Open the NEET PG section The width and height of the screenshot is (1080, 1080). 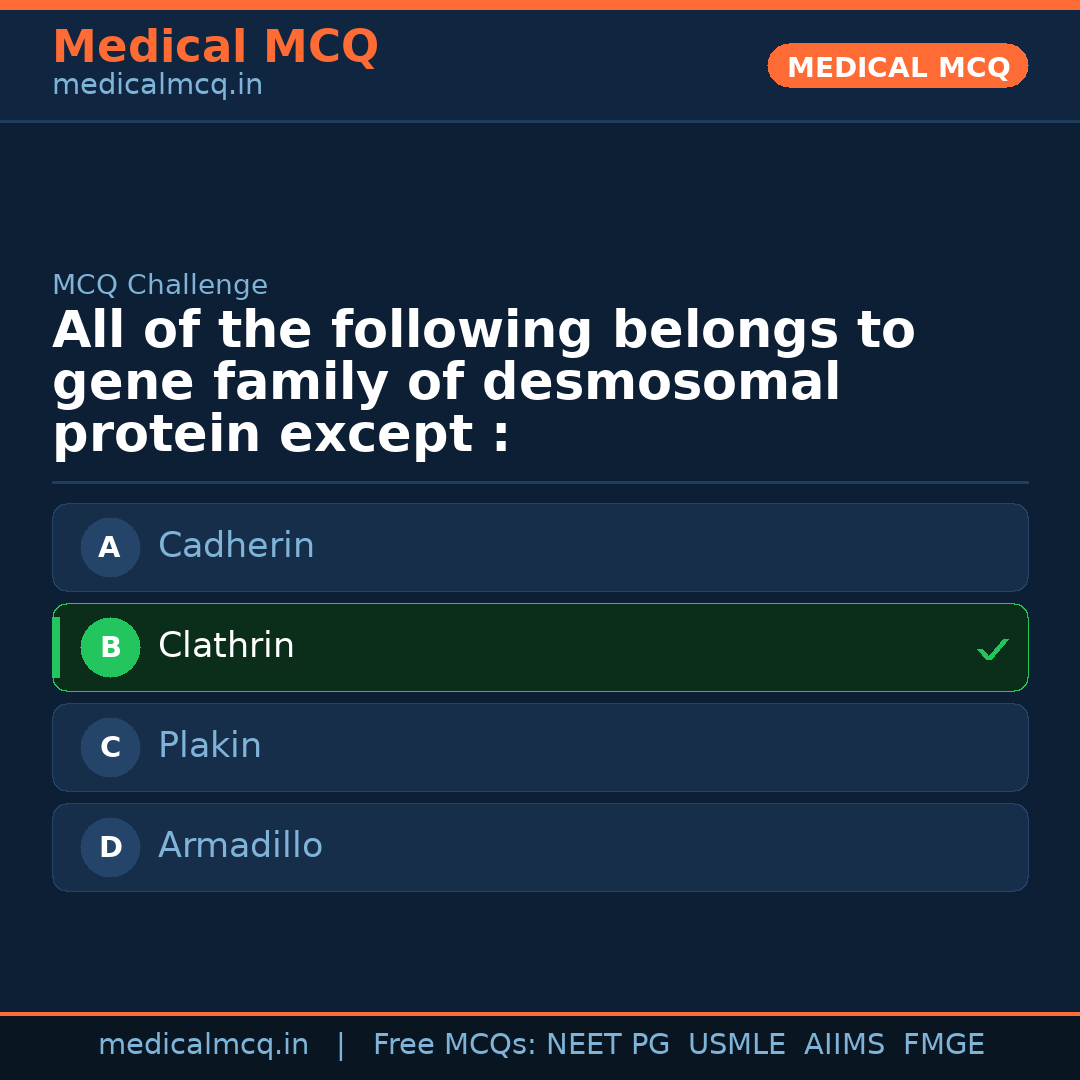[607, 1043]
